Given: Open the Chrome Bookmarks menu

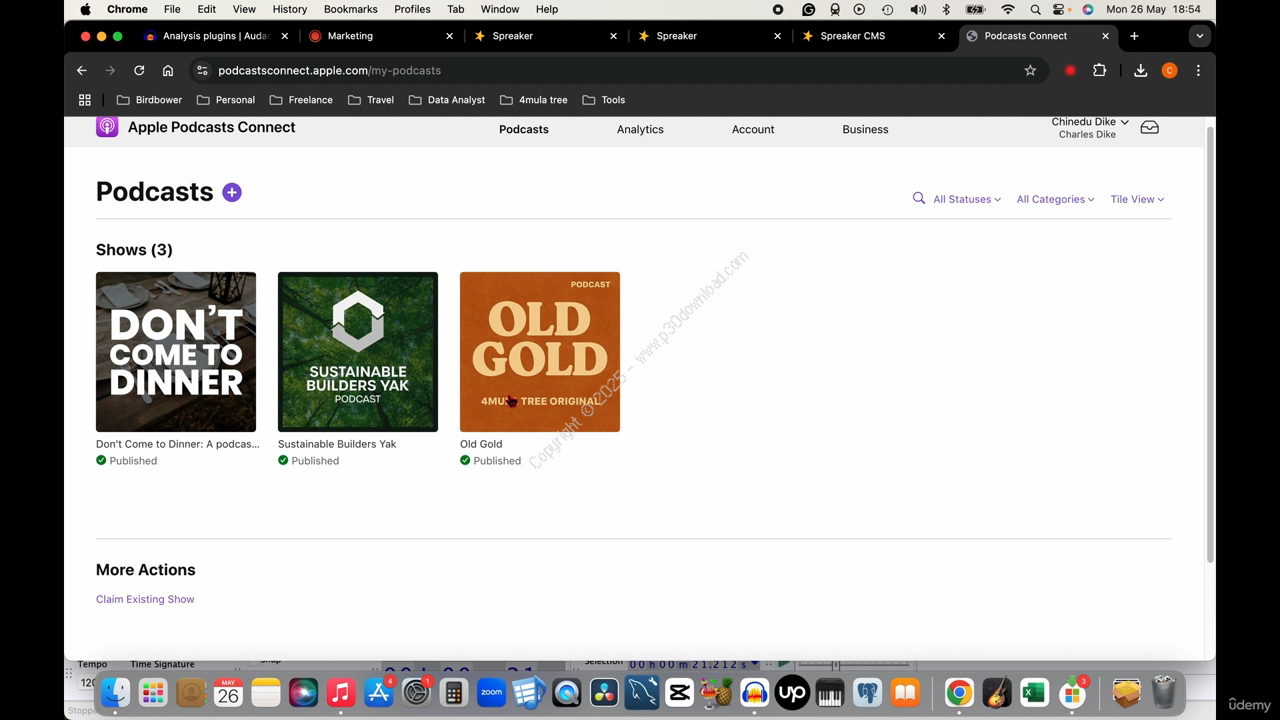Looking at the screenshot, I should pos(350,9).
